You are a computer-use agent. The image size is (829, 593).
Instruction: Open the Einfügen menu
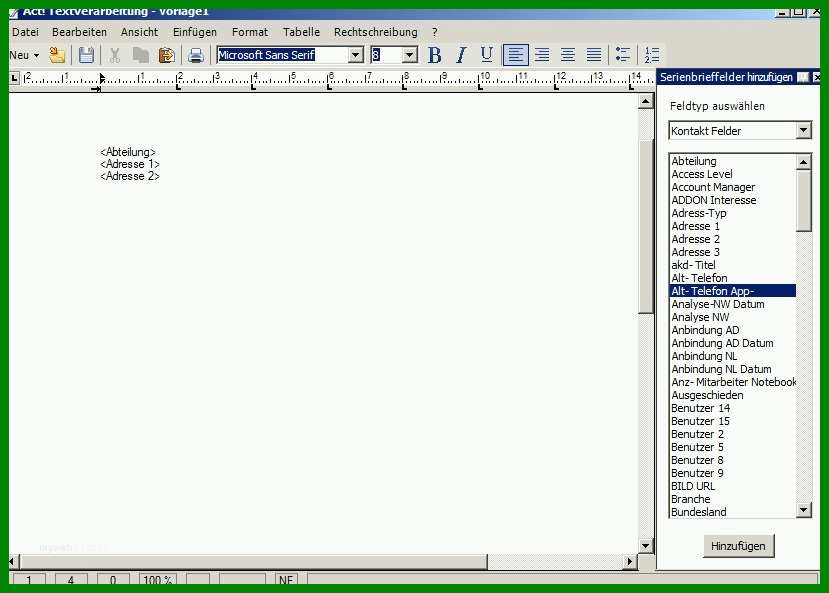[195, 32]
